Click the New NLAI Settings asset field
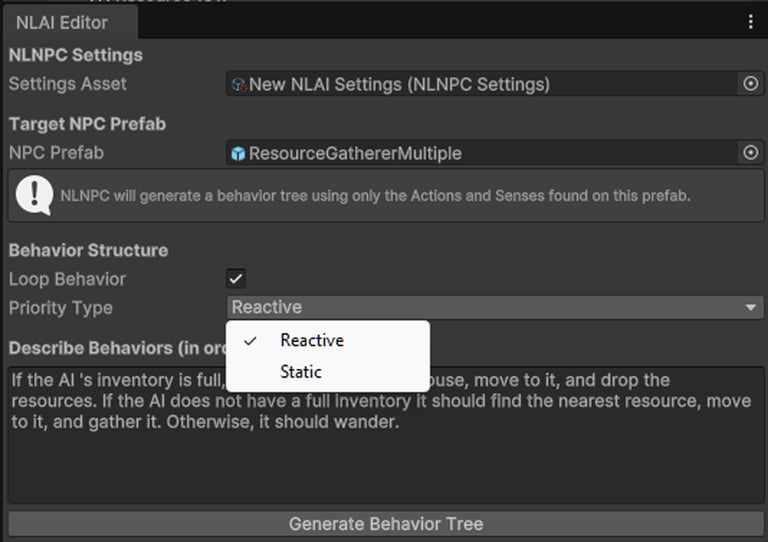The height and width of the screenshot is (542, 768). (x=480, y=84)
